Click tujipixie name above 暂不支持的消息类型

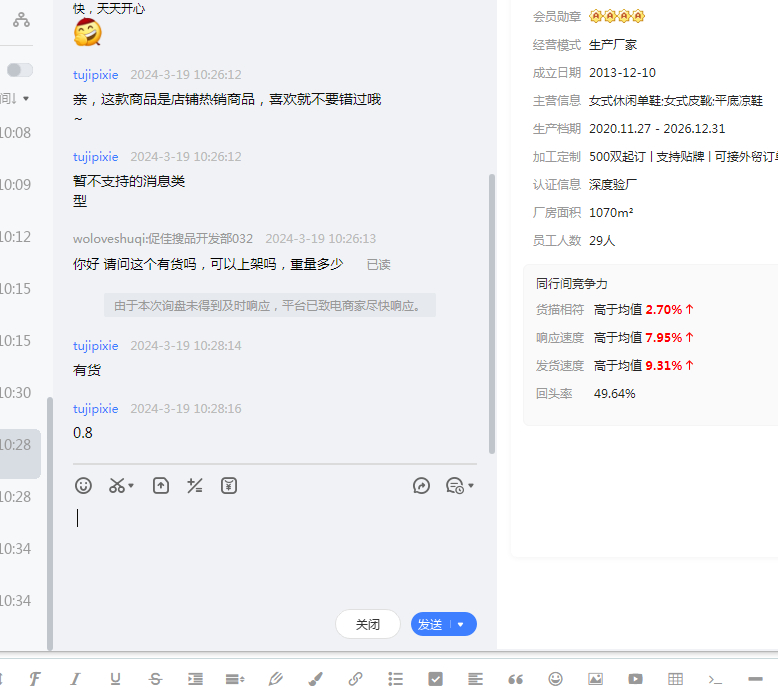(x=95, y=157)
